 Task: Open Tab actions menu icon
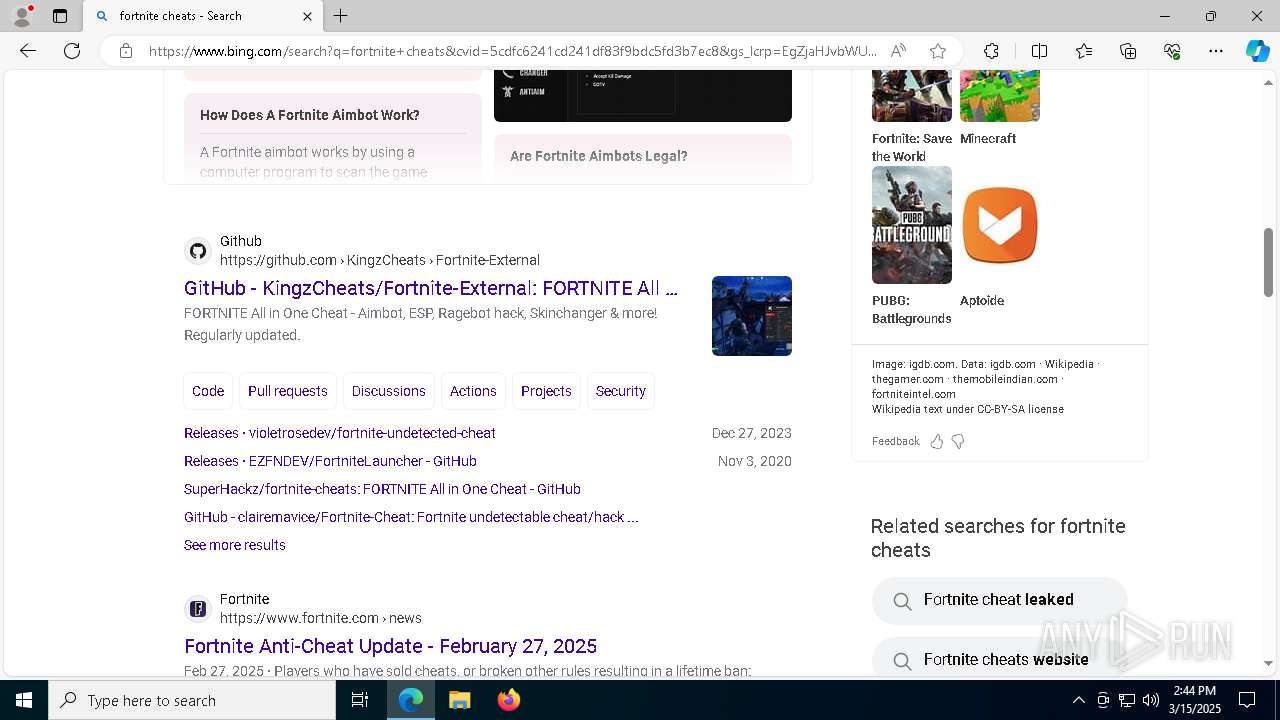pos(60,16)
